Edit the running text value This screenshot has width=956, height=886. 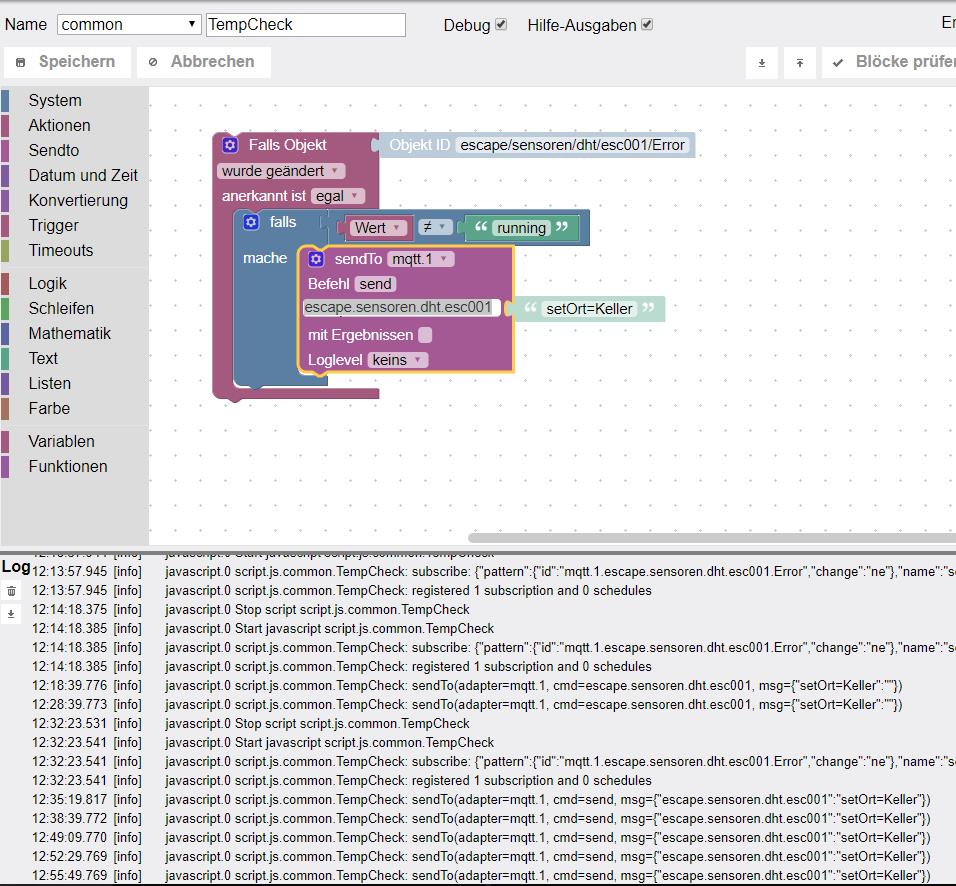click(521, 227)
